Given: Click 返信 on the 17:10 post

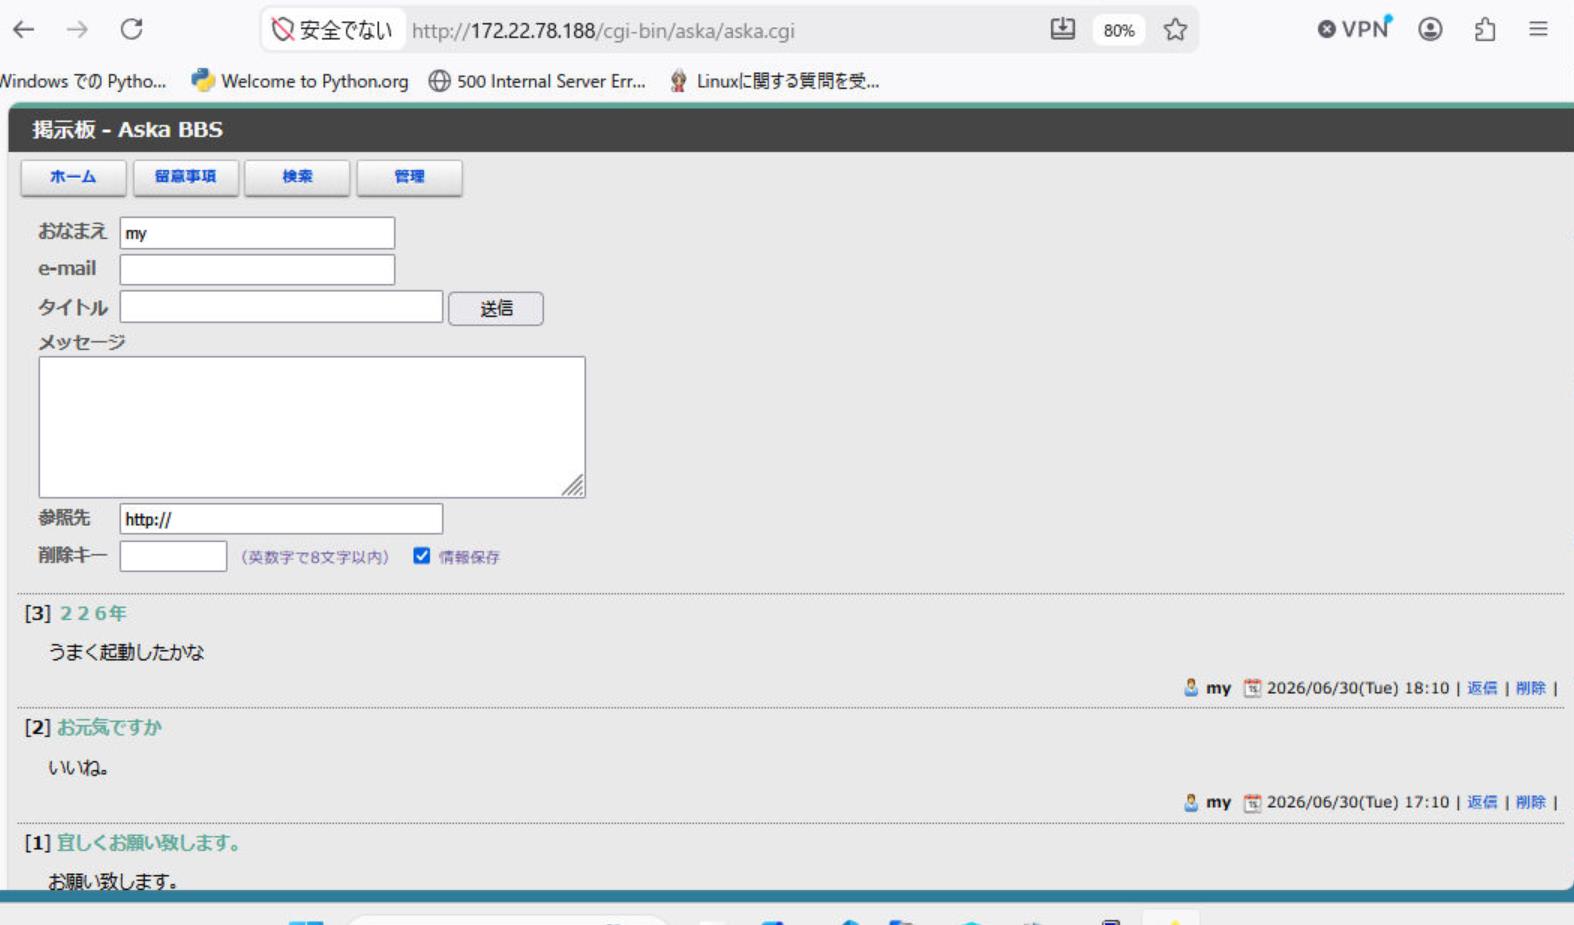Looking at the screenshot, I should point(1482,802).
